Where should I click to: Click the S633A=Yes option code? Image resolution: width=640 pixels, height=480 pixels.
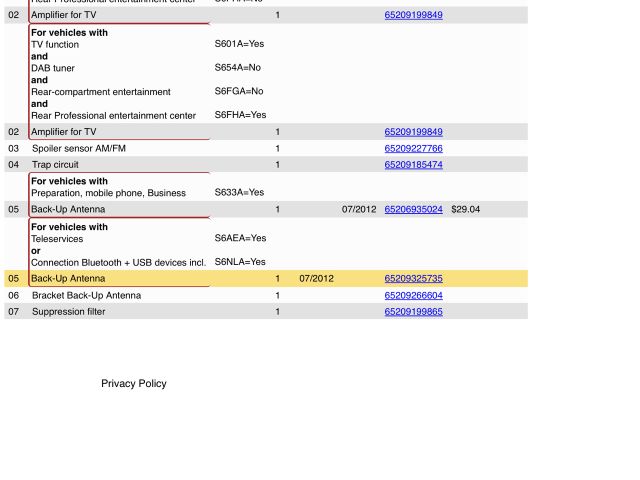pyautogui.click(x=239, y=192)
